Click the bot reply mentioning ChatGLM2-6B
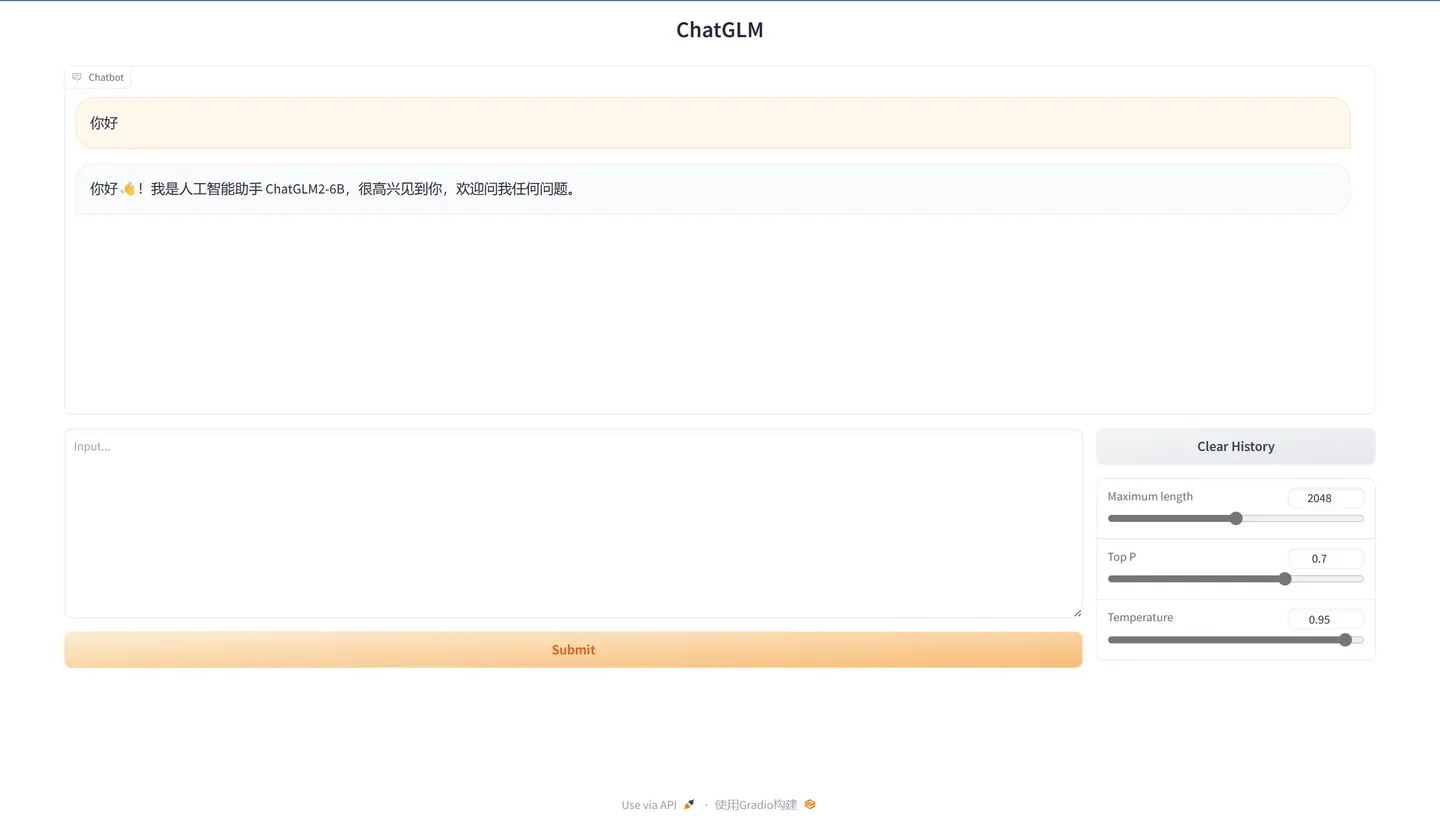 713,189
